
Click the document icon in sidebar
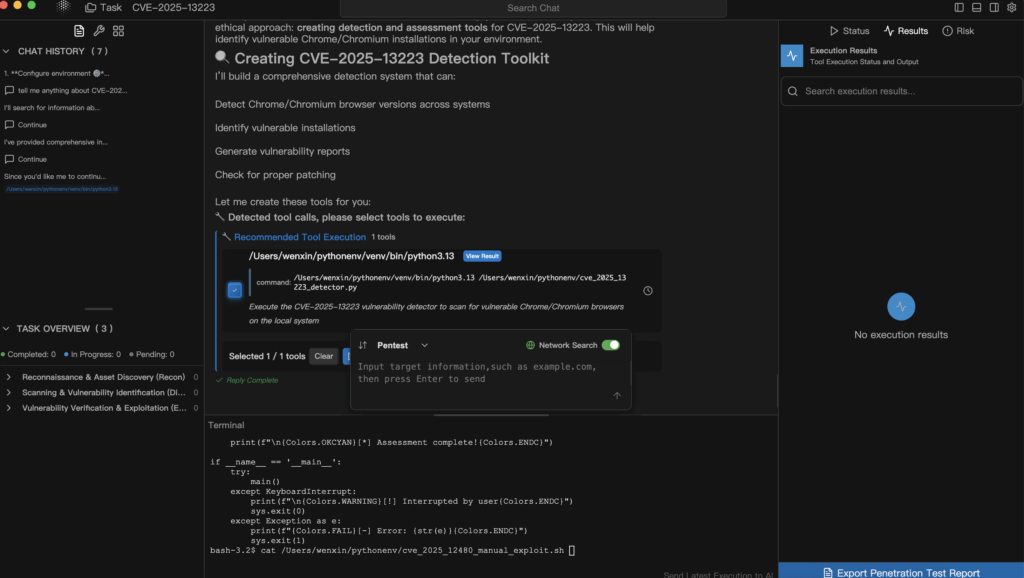(80, 31)
